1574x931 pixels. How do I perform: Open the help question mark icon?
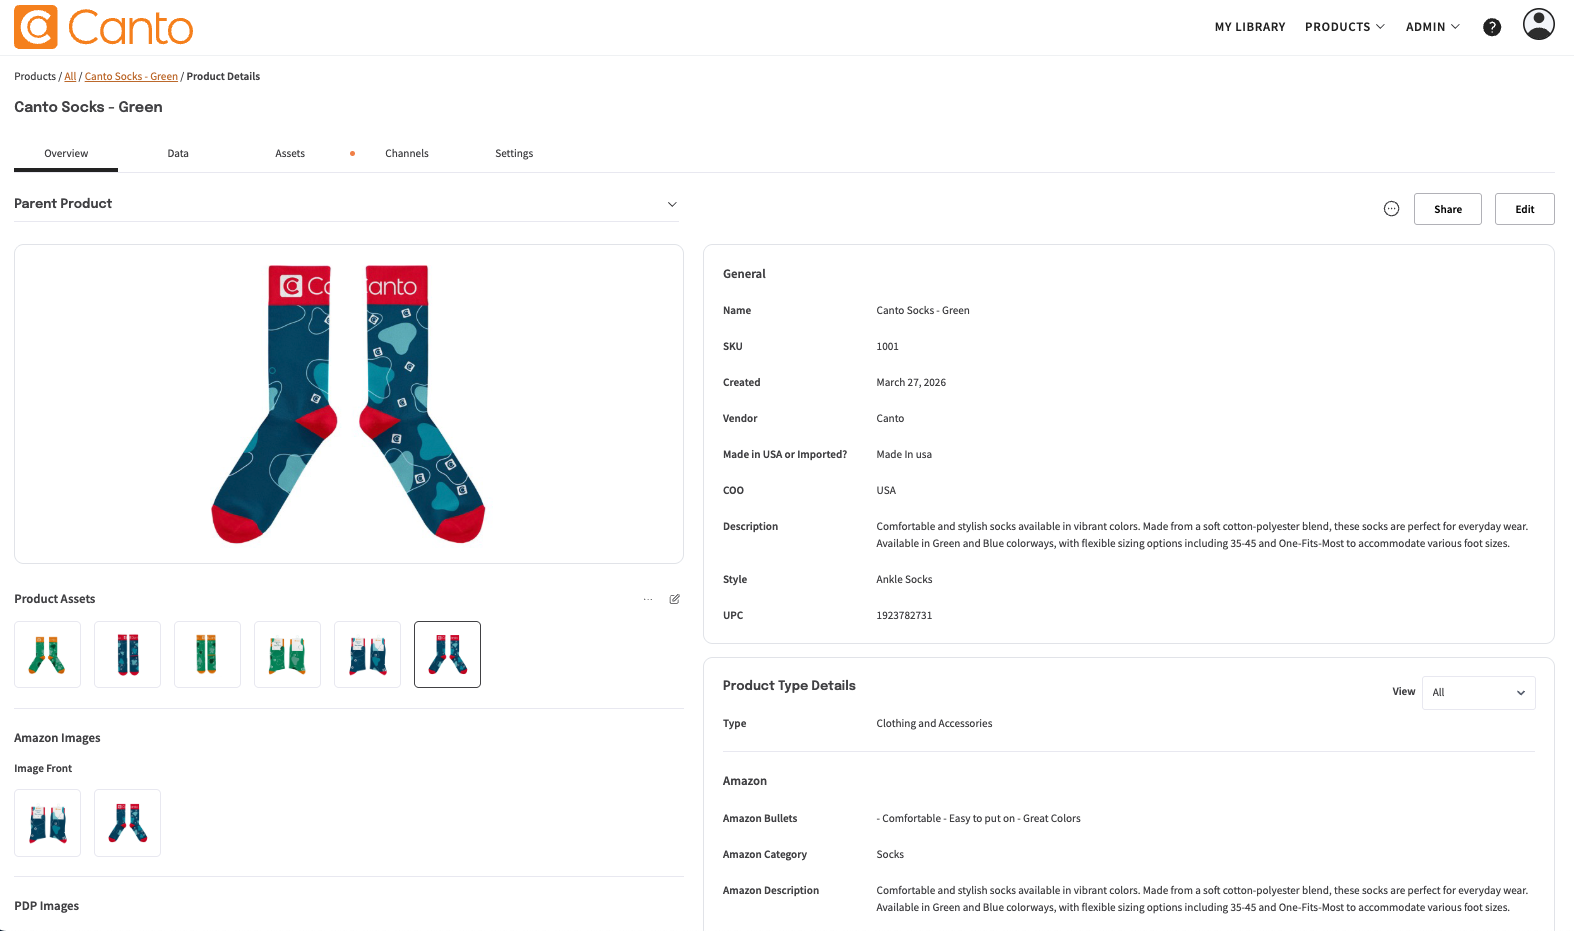pos(1491,27)
